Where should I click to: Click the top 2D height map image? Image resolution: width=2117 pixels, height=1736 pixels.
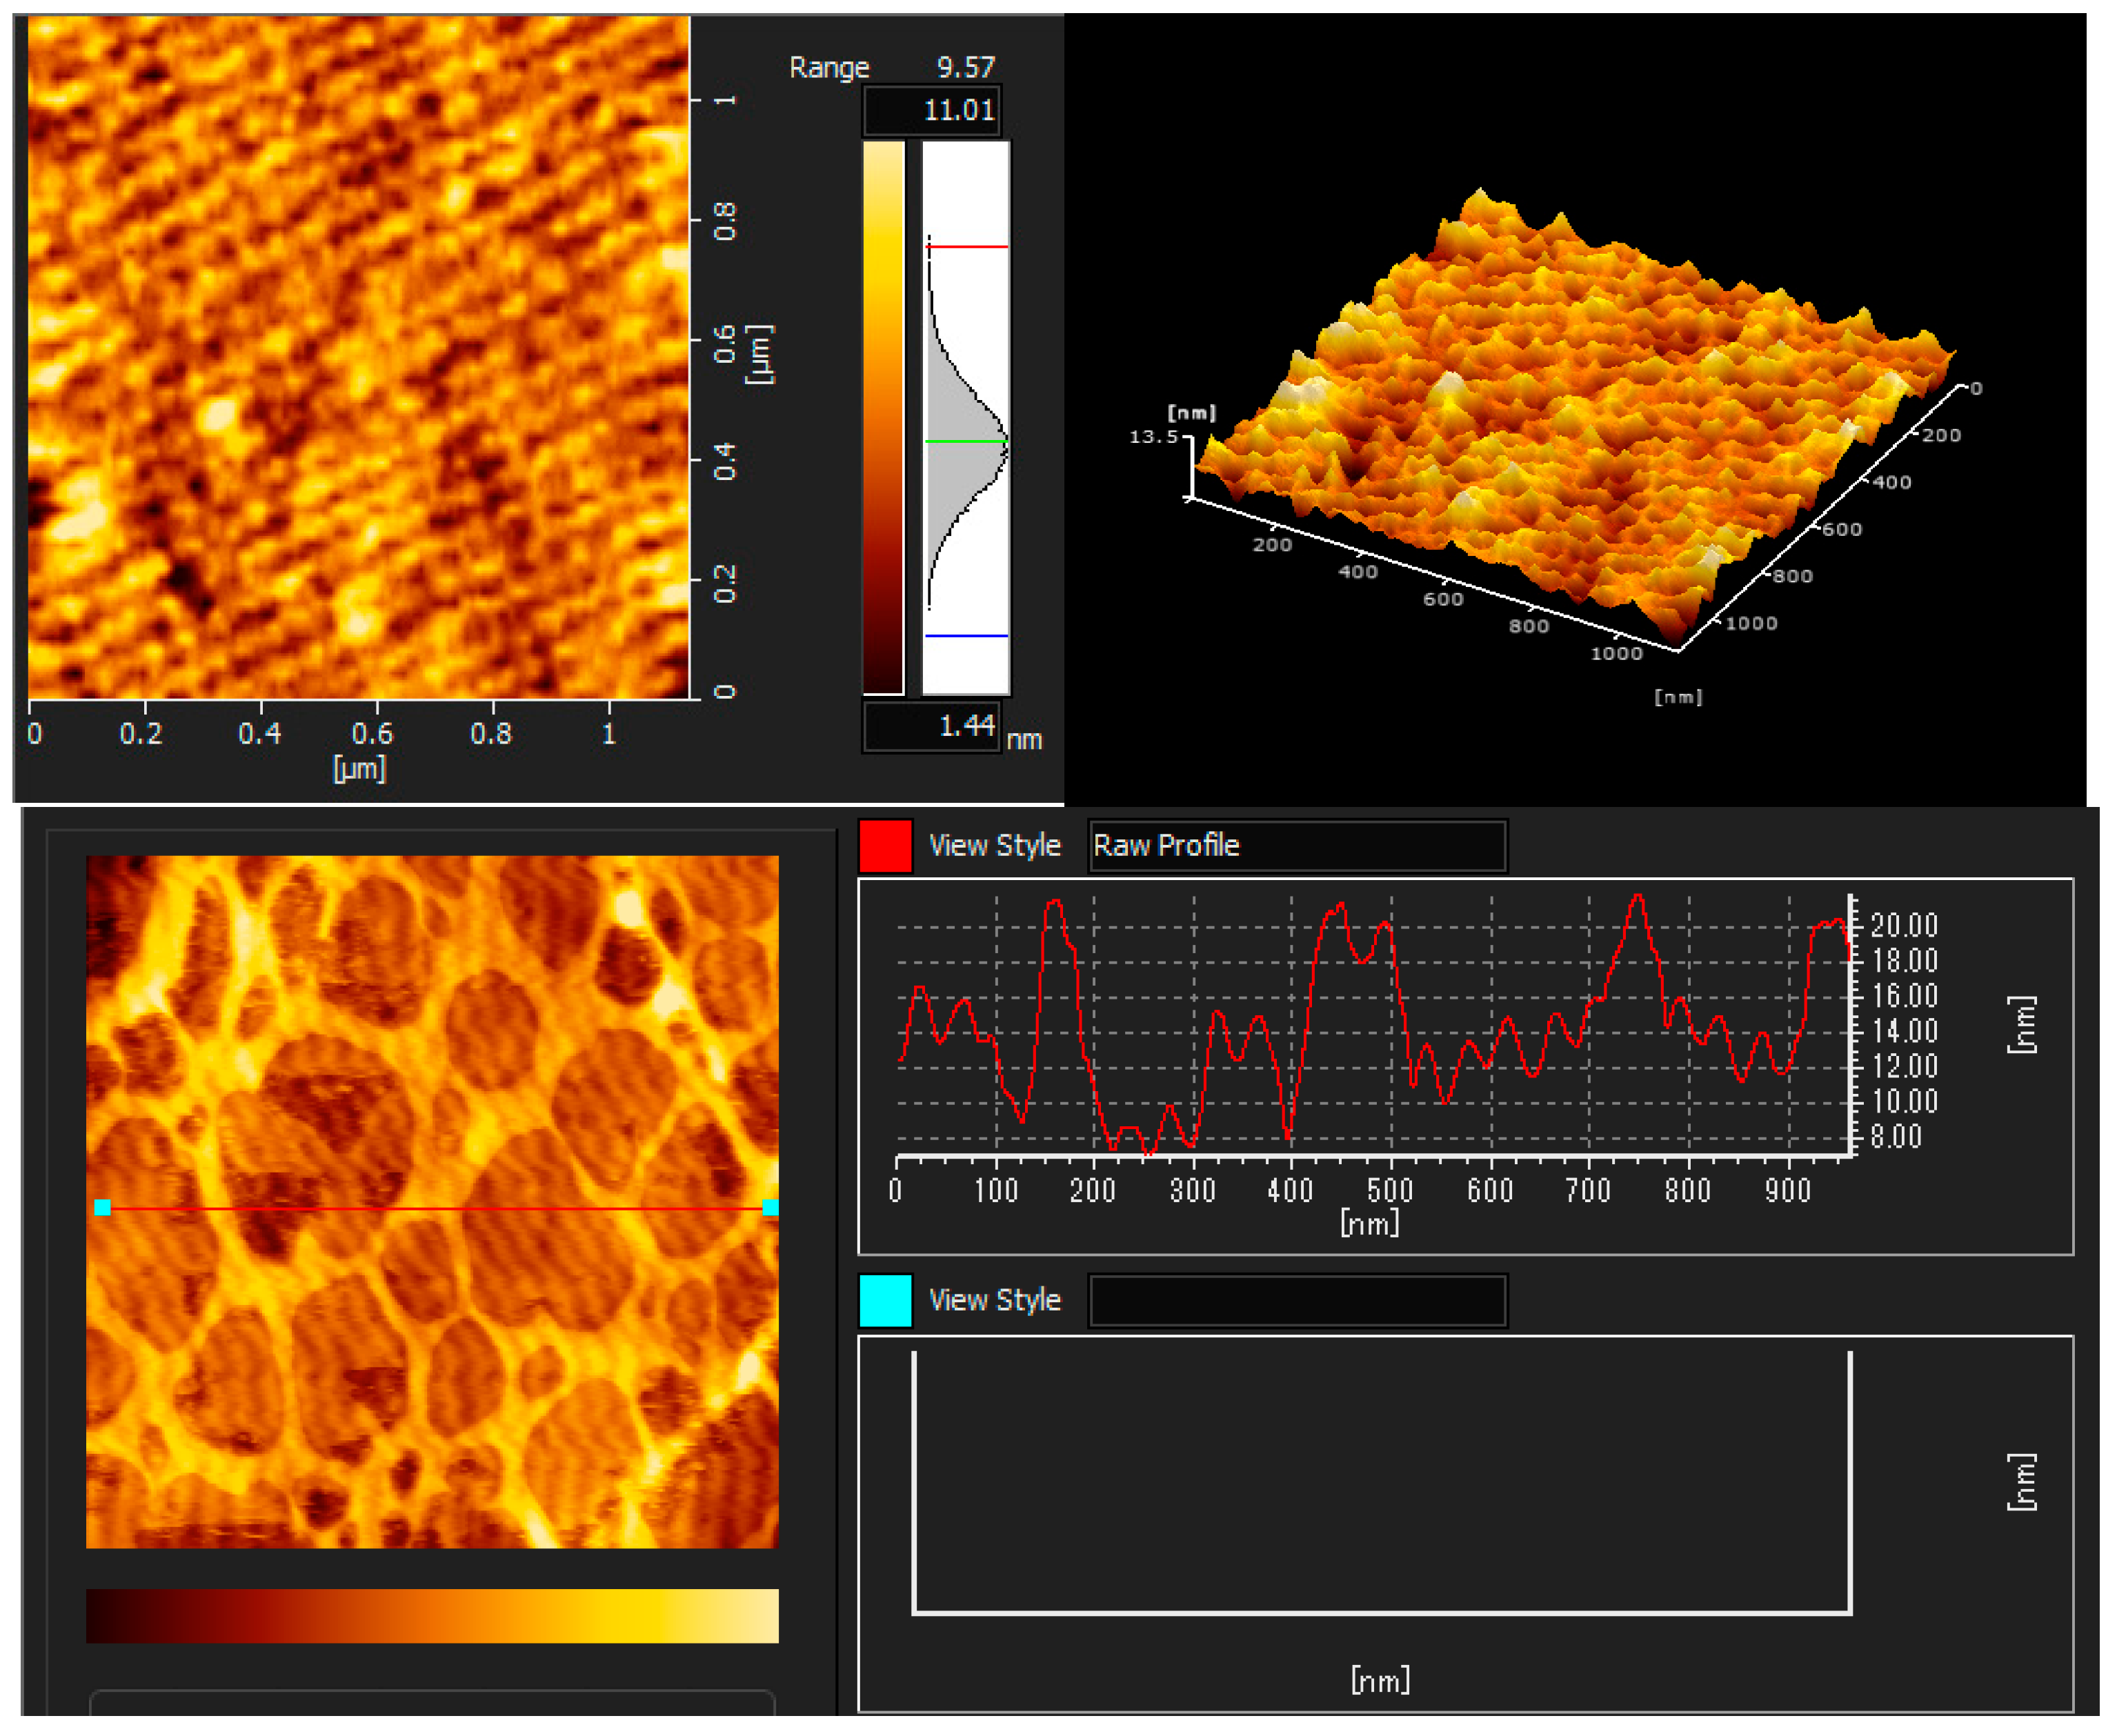click(358, 357)
